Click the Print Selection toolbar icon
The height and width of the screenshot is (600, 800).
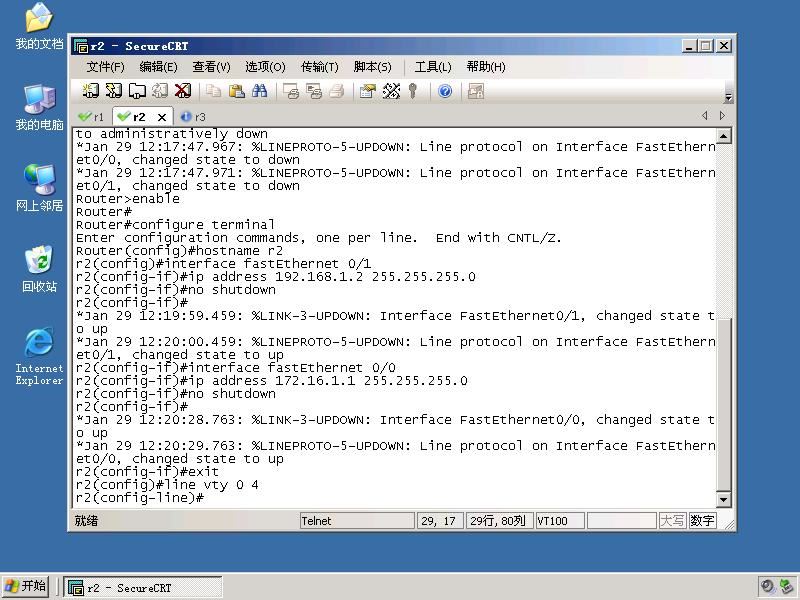(314, 91)
